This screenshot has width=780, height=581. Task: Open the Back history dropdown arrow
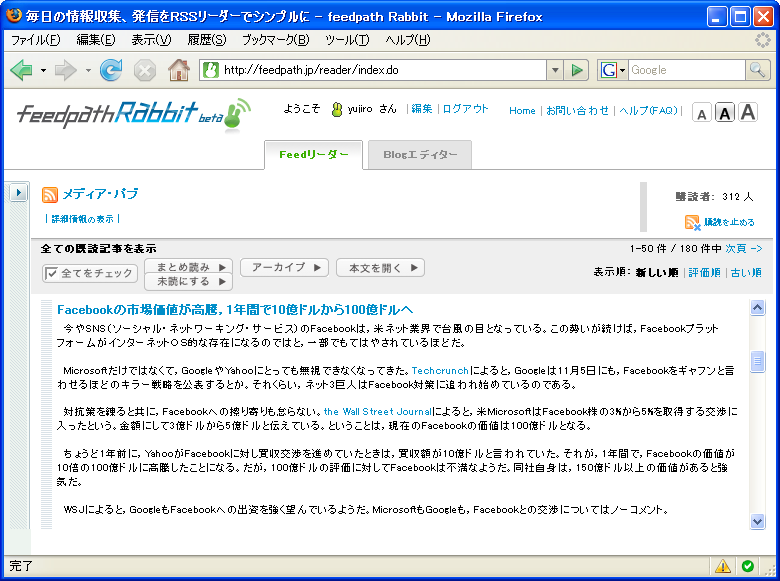click(43, 71)
